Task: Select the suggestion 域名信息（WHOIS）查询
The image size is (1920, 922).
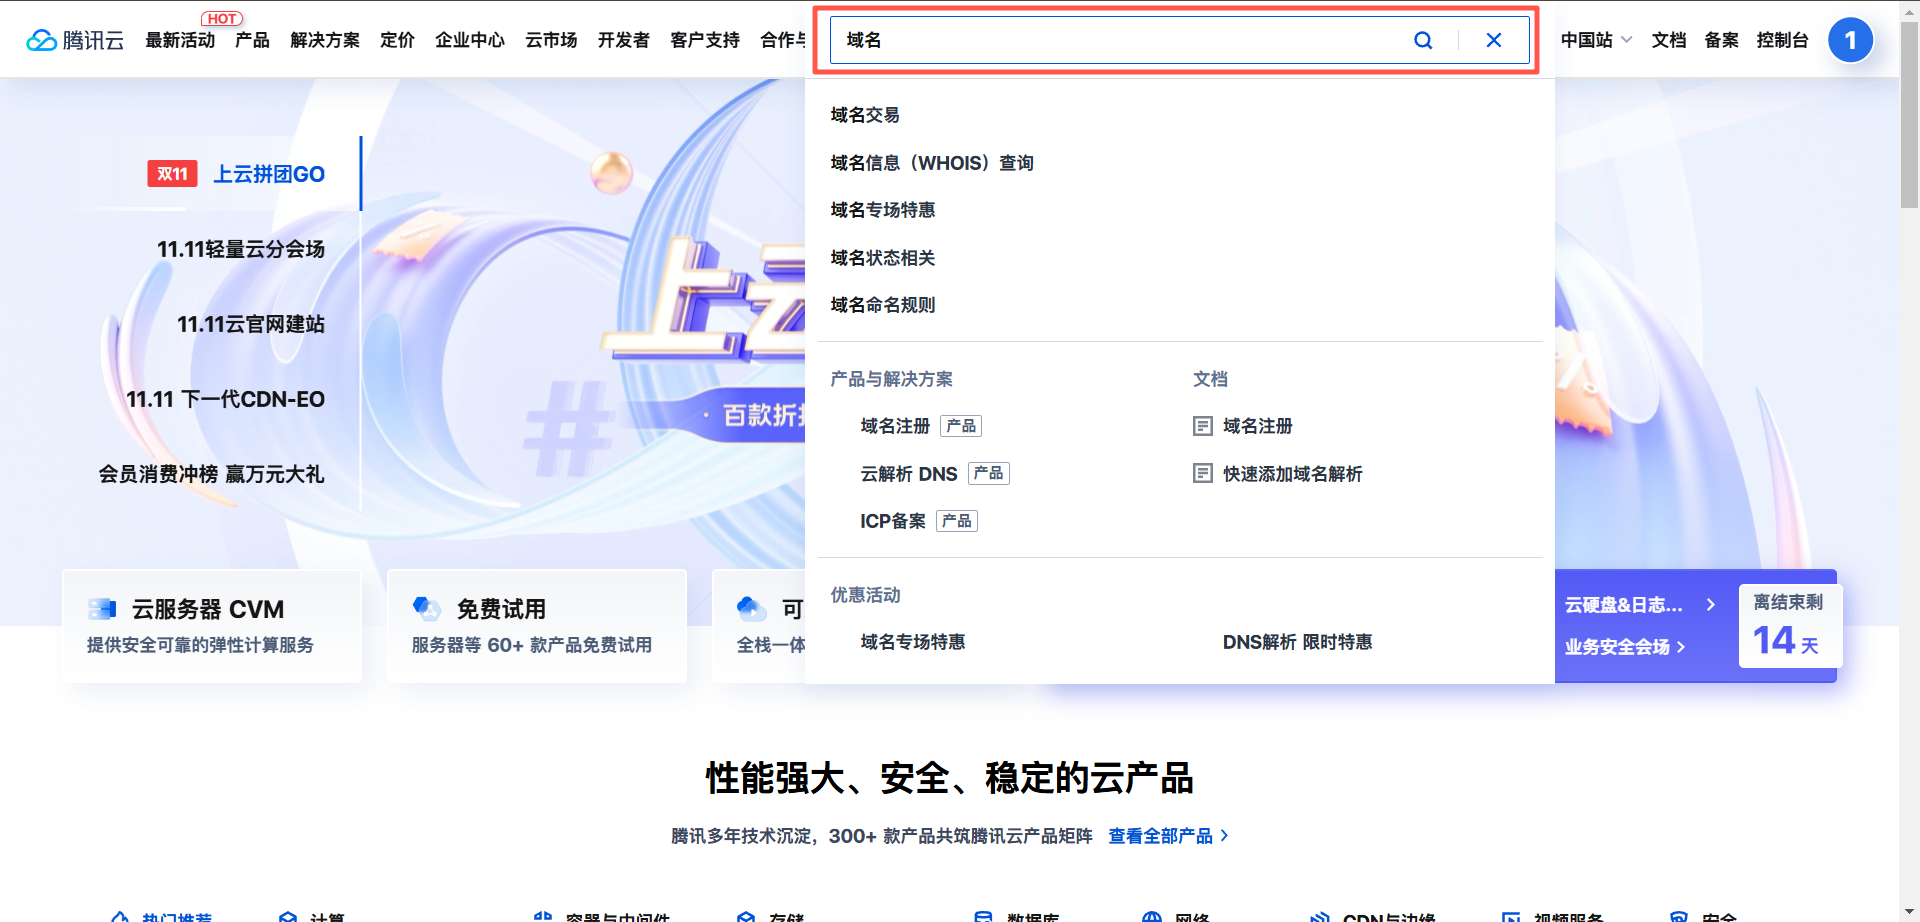Action: pos(932,163)
